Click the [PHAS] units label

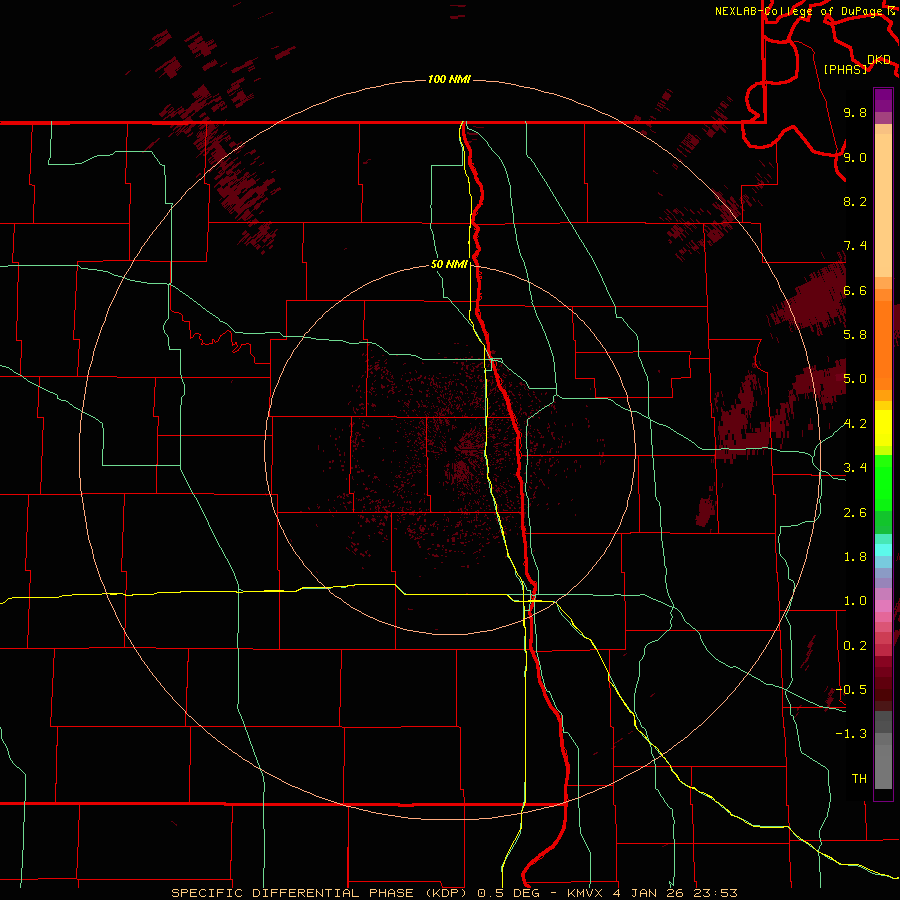coord(845,69)
